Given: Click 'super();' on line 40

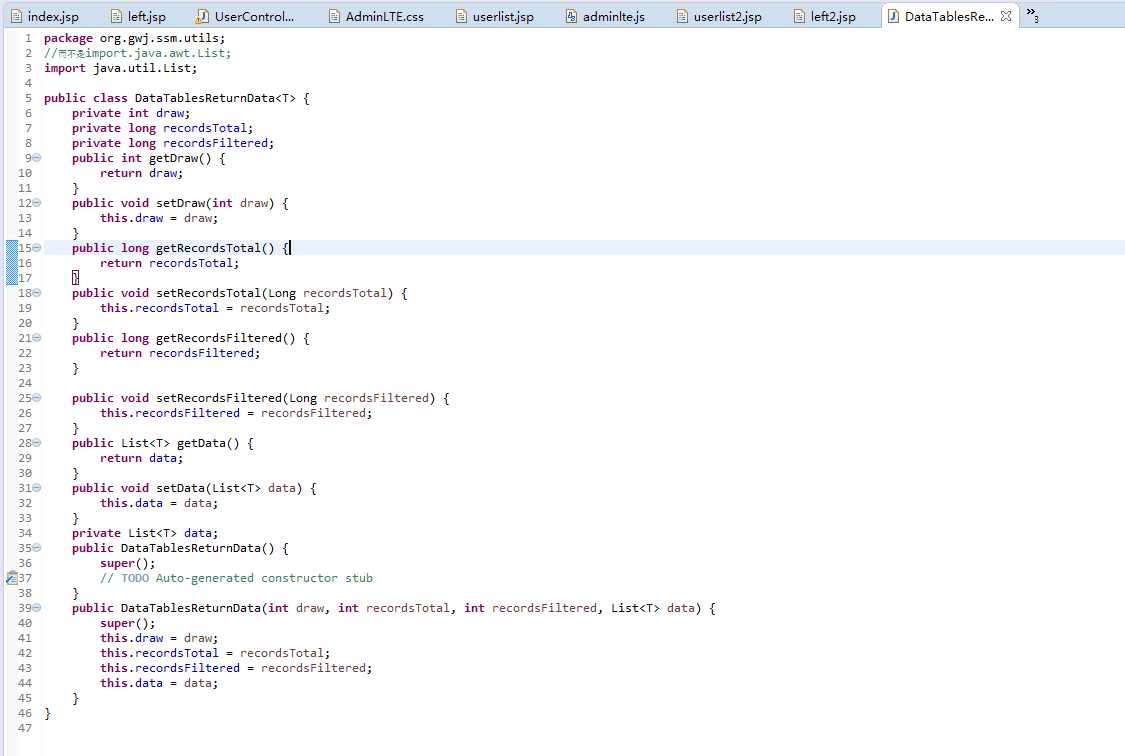Looking at the screenshot, I should point(128,623).
